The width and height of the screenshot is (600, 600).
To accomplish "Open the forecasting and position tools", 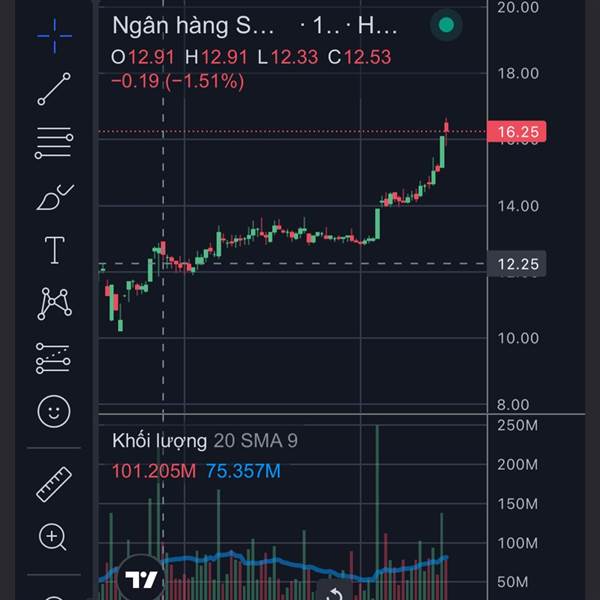I will pos(53,358).
